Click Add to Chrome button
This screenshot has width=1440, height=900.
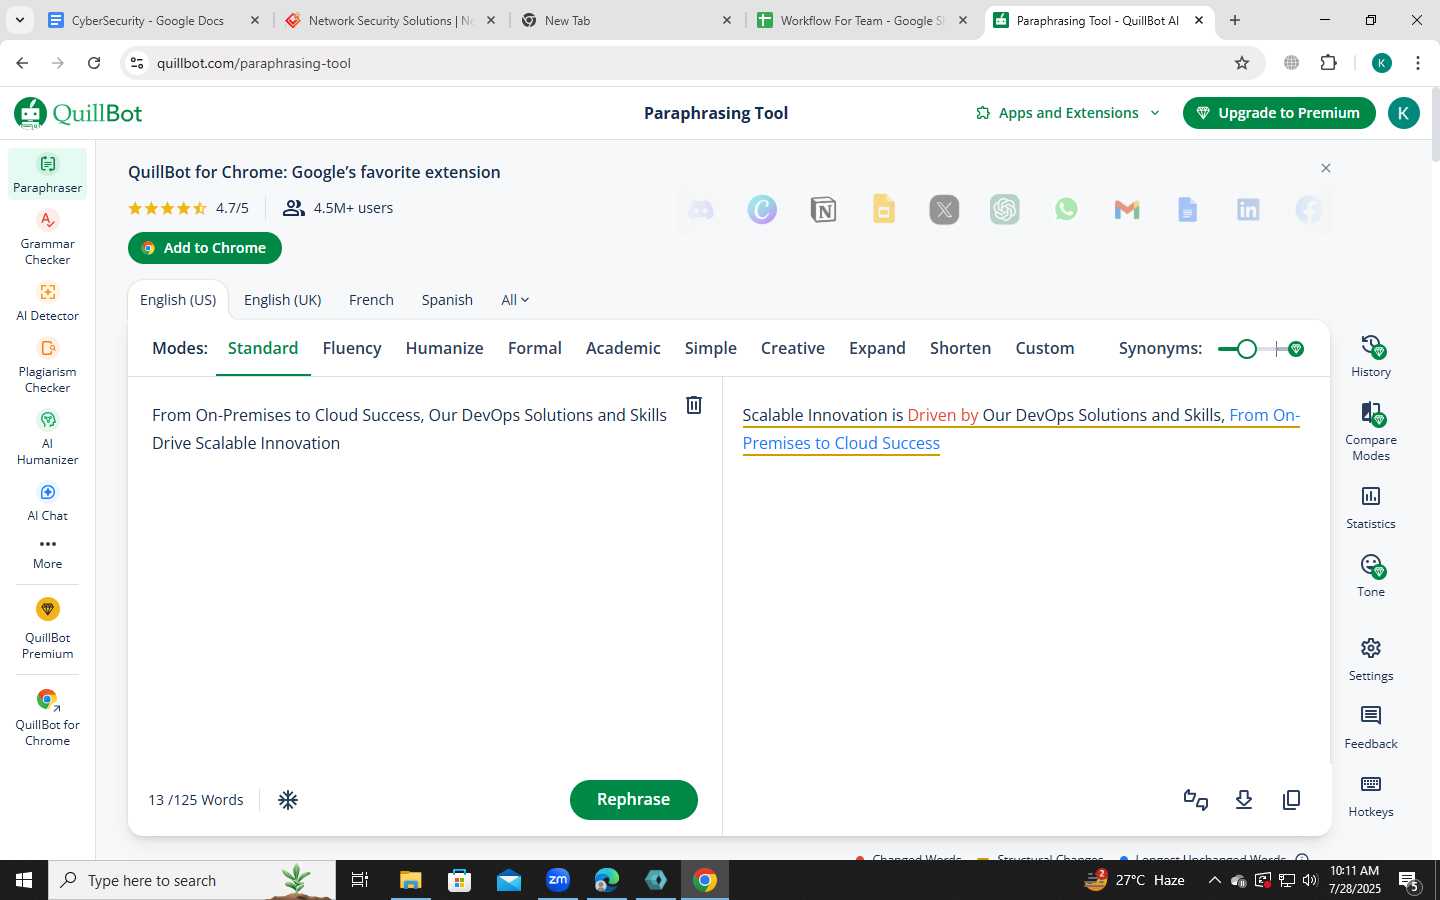click(x=205, y=248)
